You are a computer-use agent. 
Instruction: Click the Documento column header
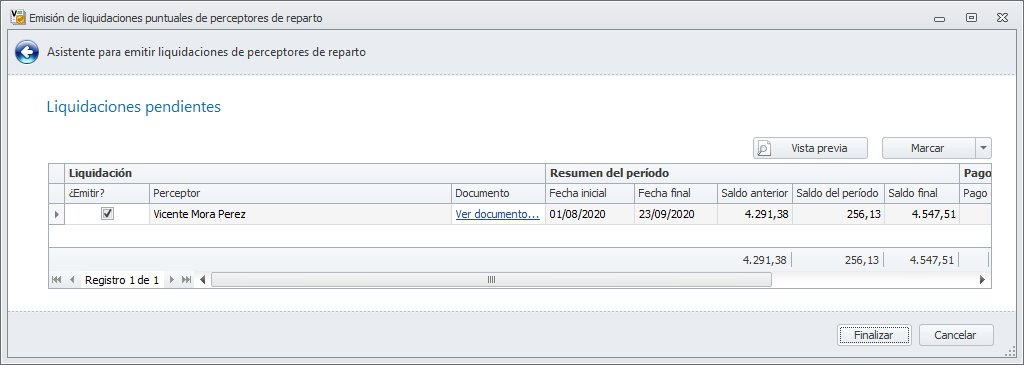click(x=498, y=193)
